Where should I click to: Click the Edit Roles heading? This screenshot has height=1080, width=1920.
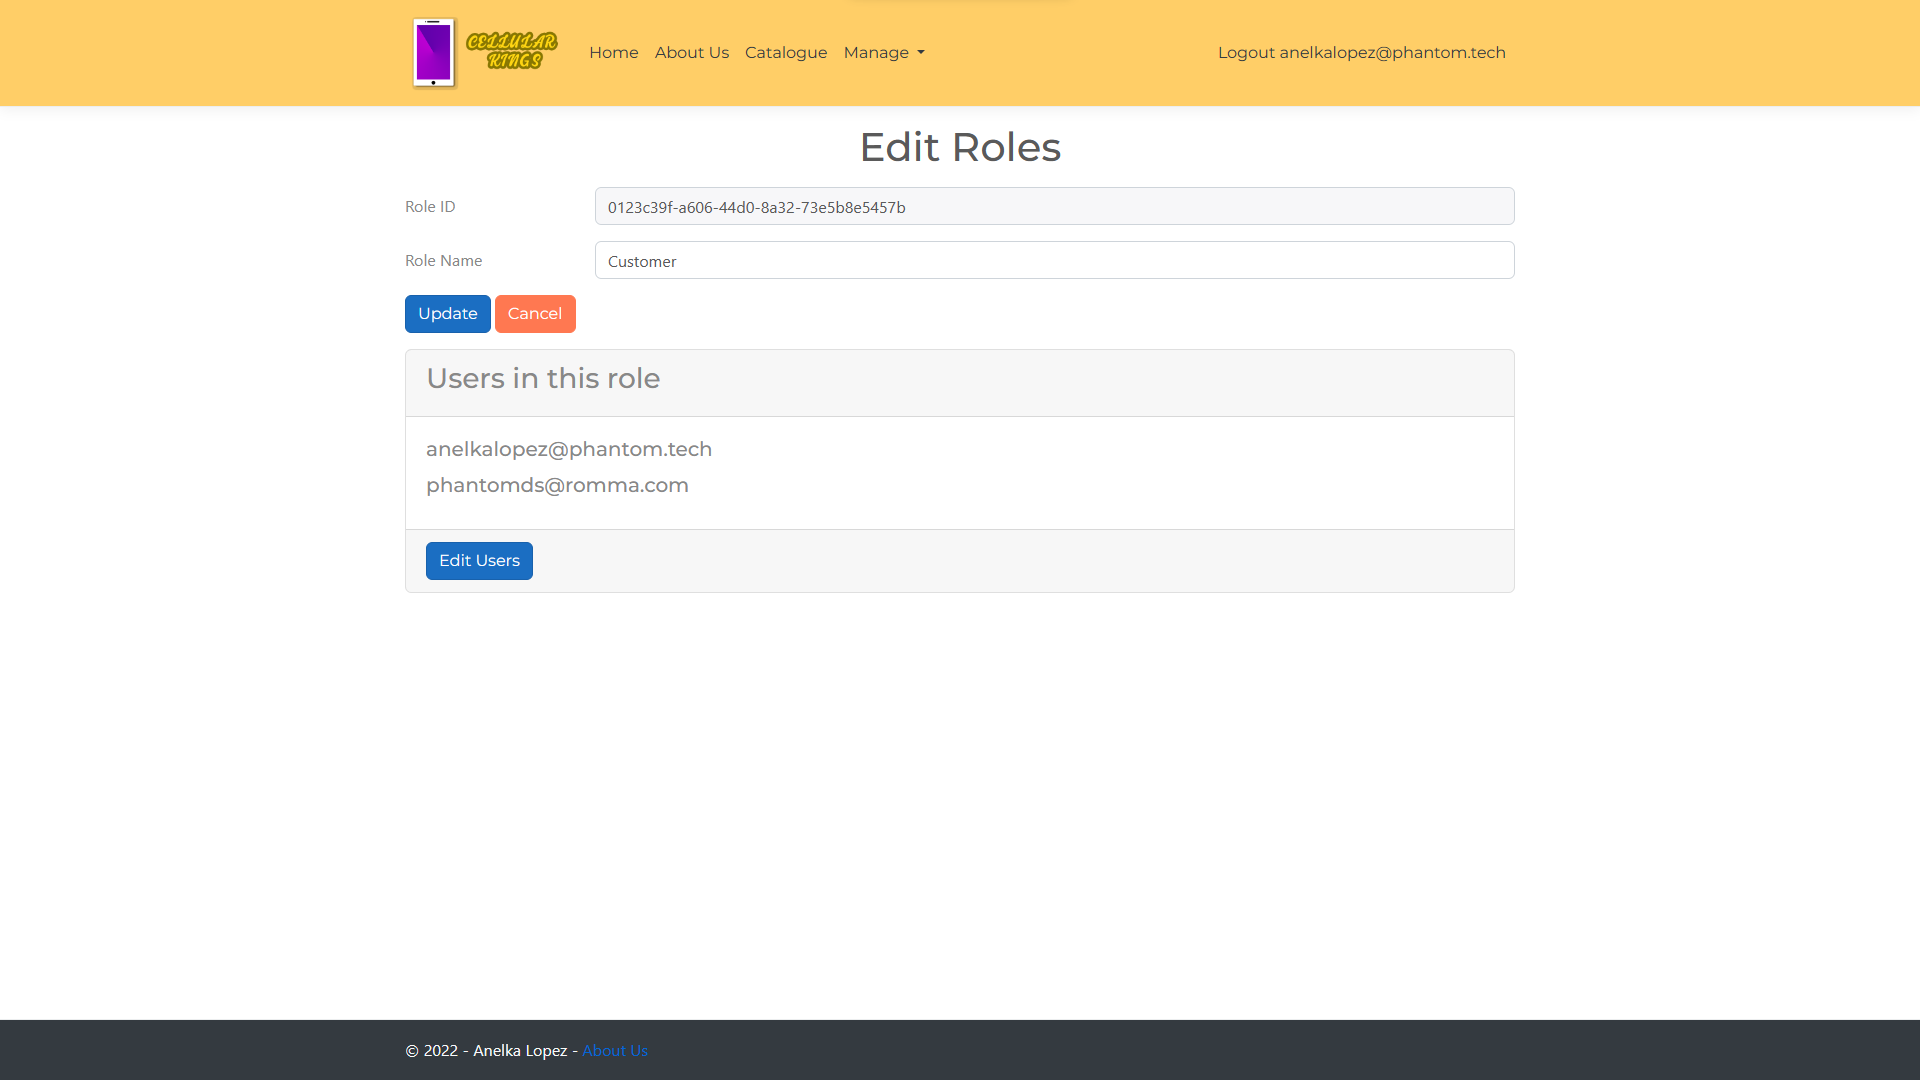960,147
